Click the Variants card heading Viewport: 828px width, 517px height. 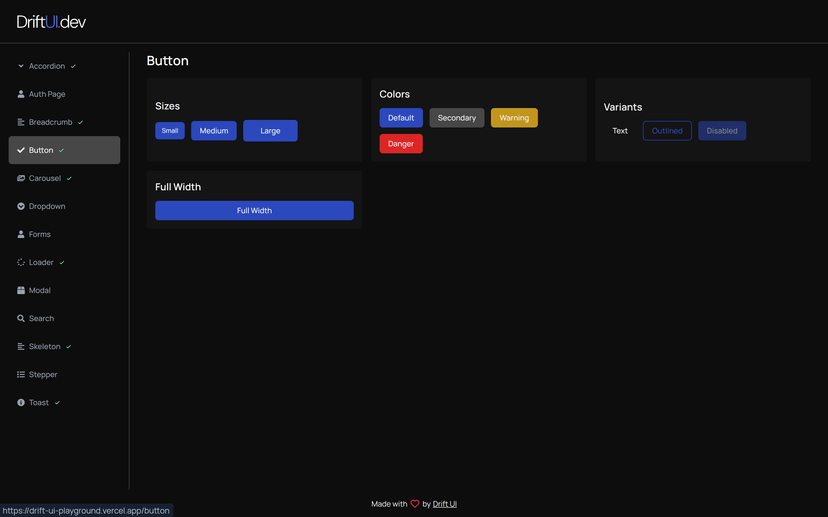[623, 107]
